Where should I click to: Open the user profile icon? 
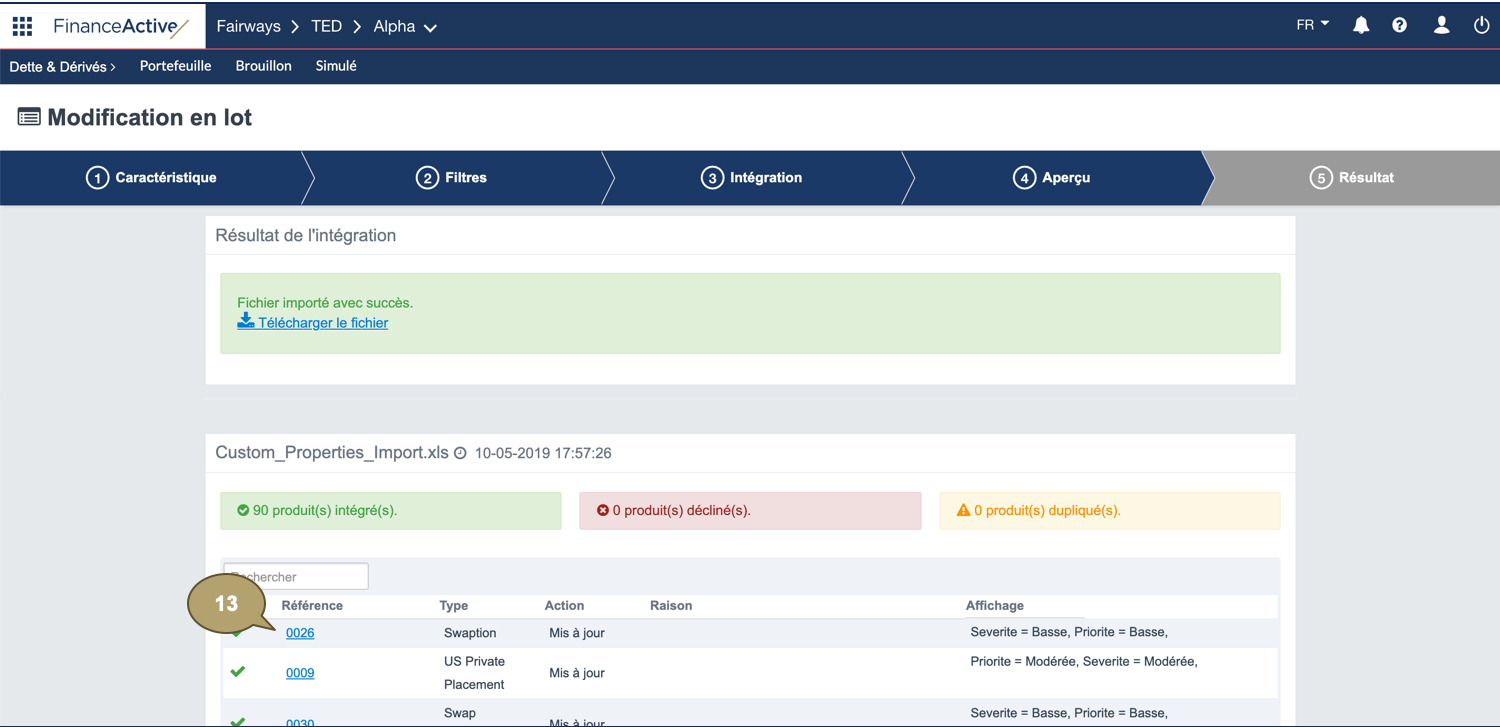tap(1441, 25)
